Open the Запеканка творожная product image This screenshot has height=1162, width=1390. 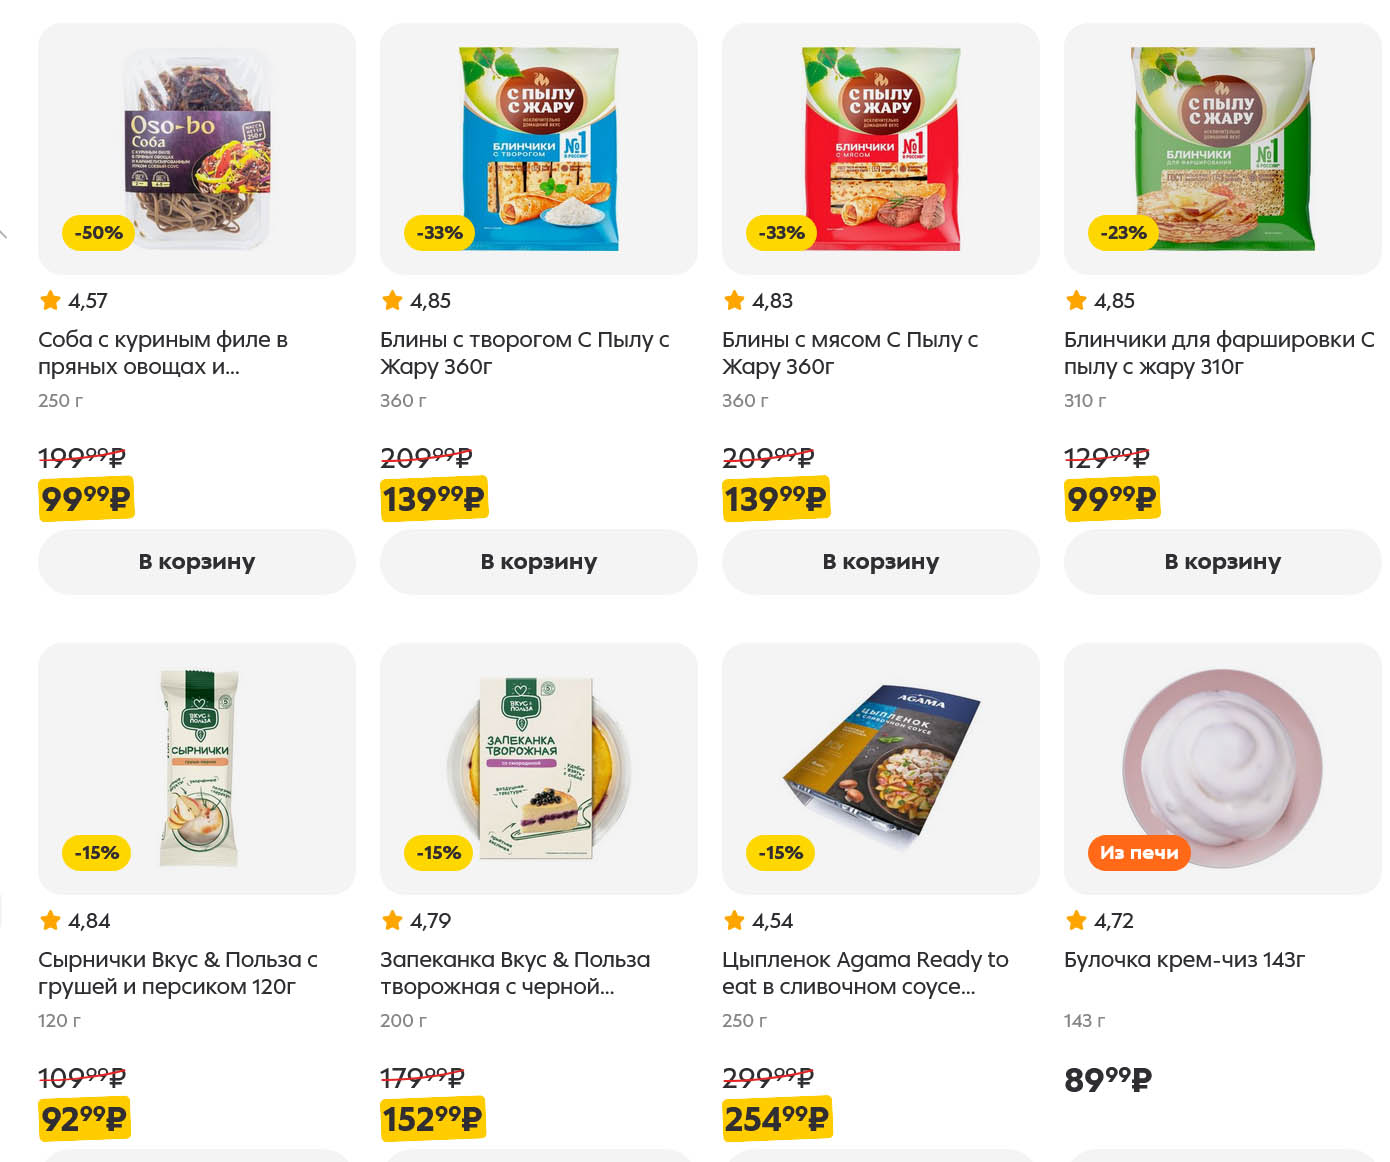(539, 768)
